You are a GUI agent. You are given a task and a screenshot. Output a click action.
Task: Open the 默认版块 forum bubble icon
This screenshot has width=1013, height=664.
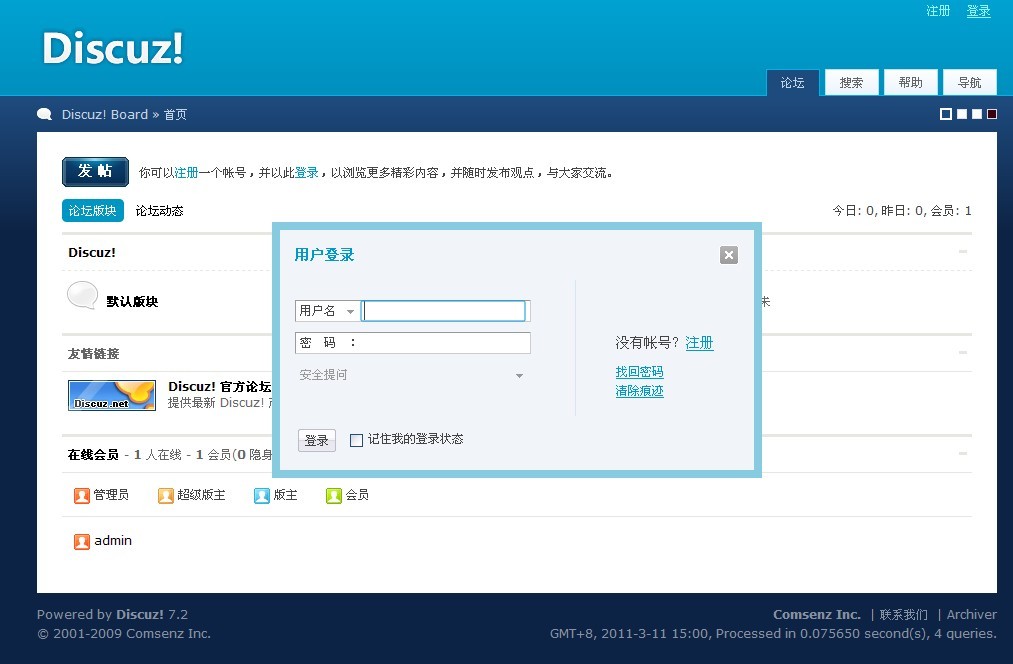pyautogui.click(x=83, y=296)
